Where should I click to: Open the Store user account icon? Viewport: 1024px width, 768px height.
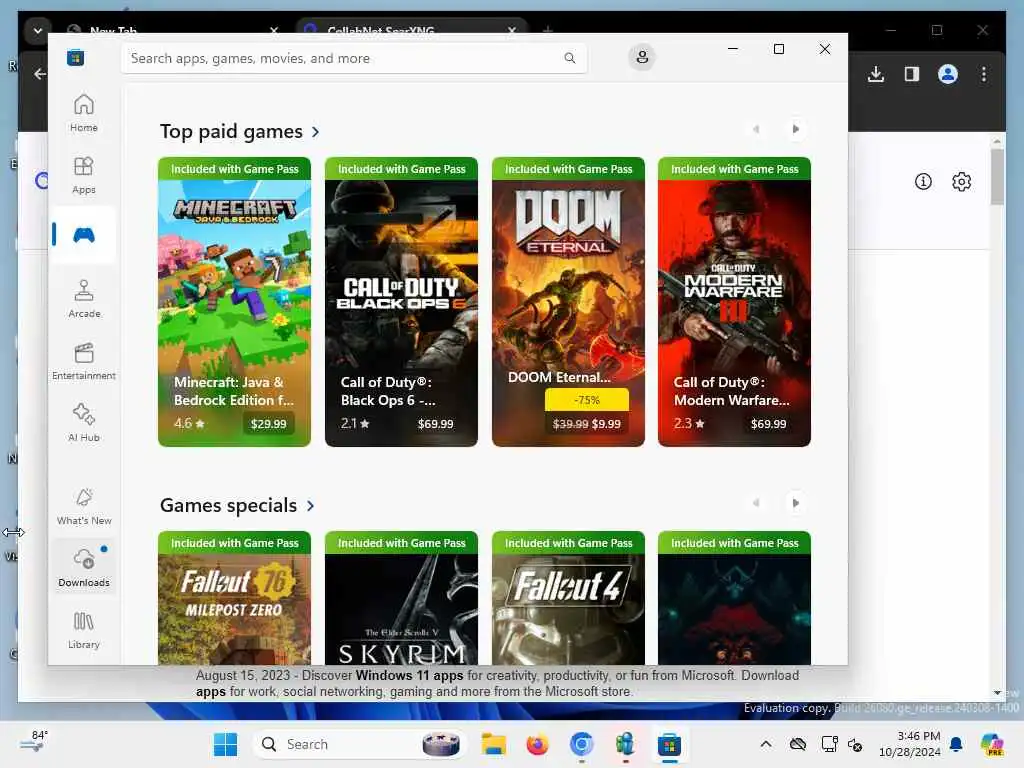point(642,57)
